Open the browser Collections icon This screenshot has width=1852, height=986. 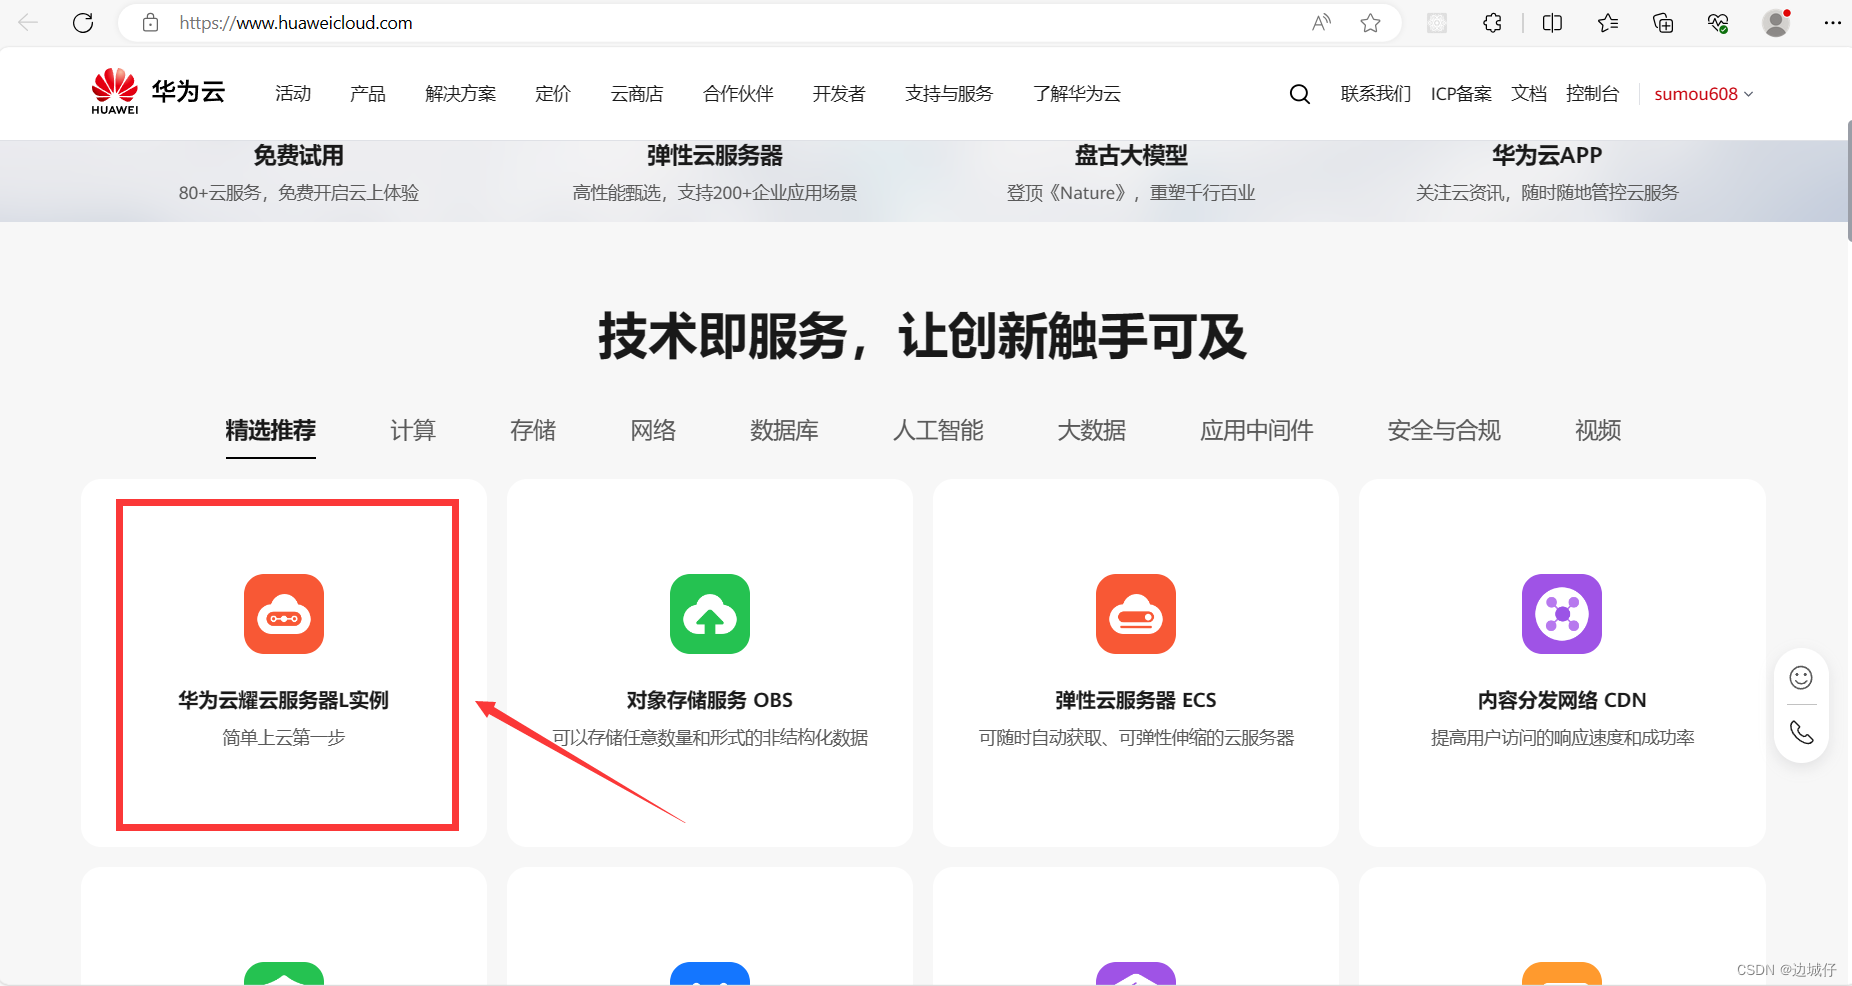coord(1663,22)
